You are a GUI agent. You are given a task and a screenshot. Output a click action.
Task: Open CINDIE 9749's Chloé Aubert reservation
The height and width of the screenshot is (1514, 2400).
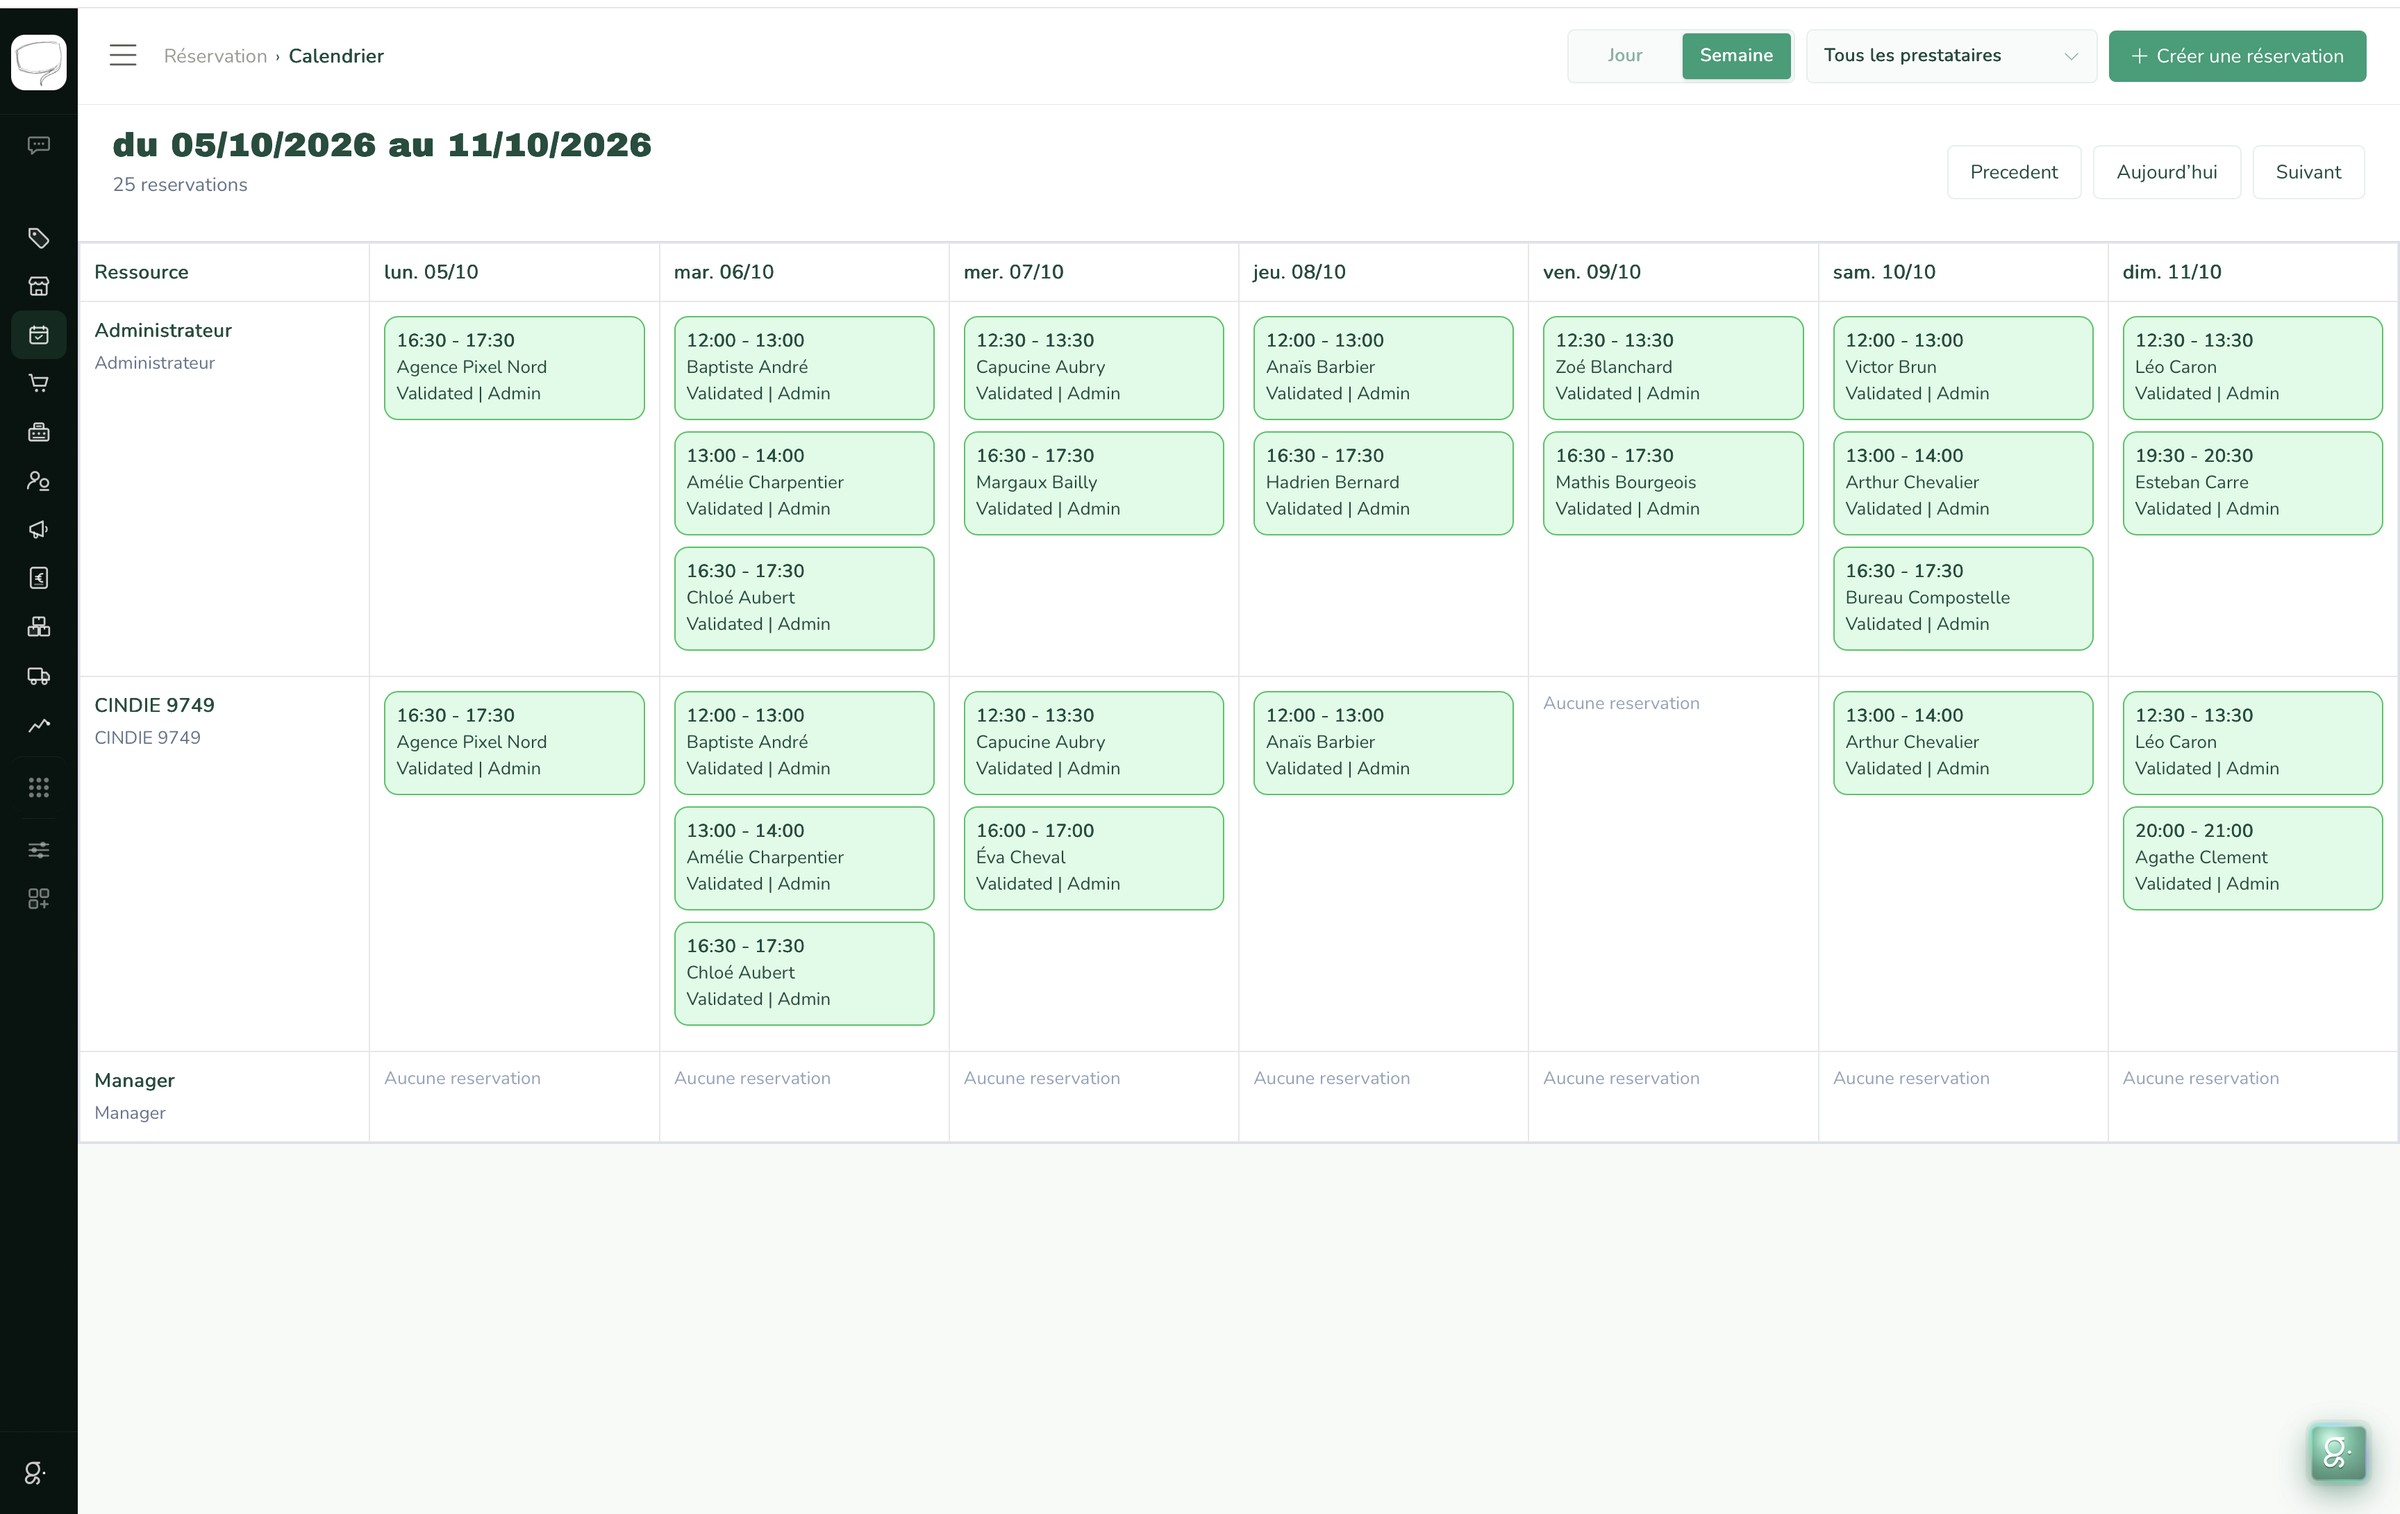pos(804,973)
